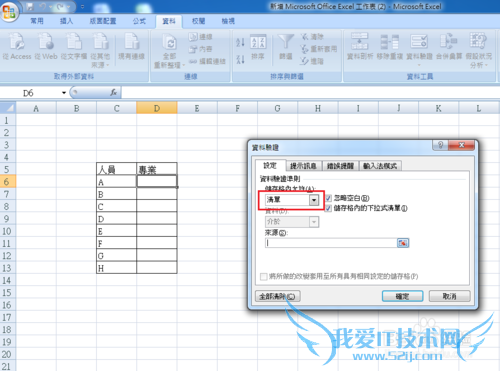Click the Office button logo
This screenshot has height=371, width=500.
point(9,11)
